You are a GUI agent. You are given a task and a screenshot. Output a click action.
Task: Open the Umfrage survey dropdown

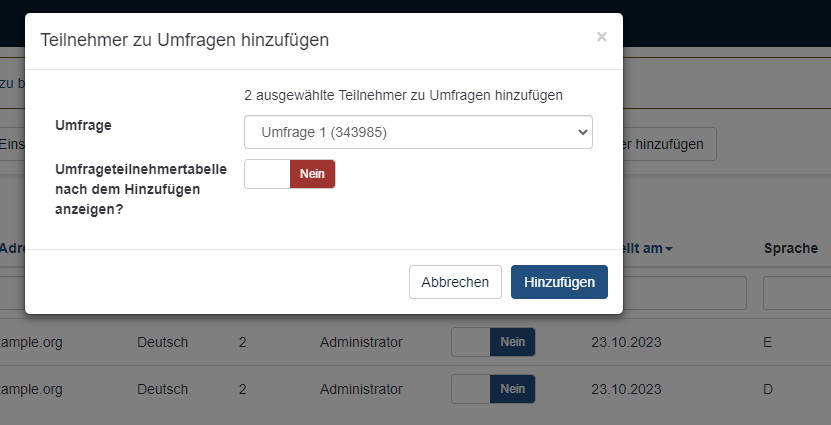pyautogui.click(x=418, y=132)
